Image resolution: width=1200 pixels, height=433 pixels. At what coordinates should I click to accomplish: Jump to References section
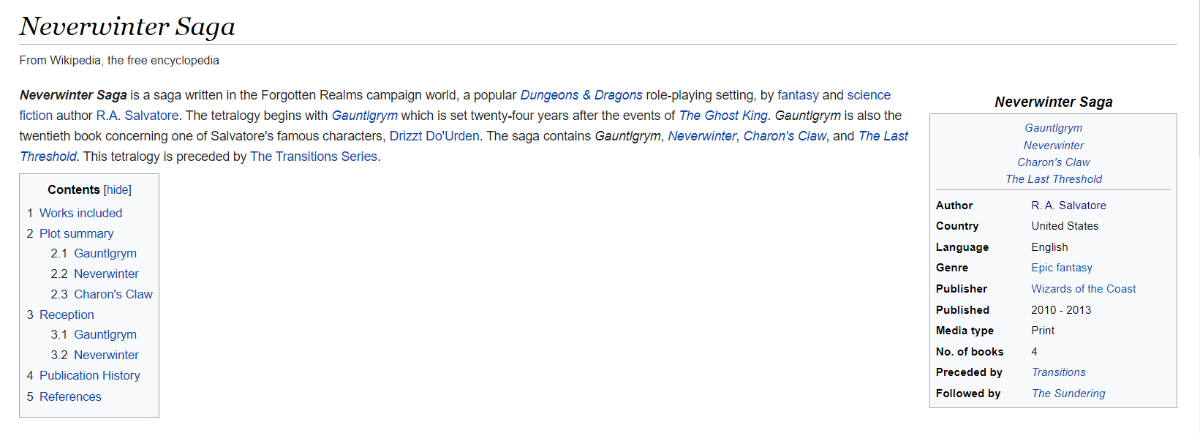coord(64,397)
